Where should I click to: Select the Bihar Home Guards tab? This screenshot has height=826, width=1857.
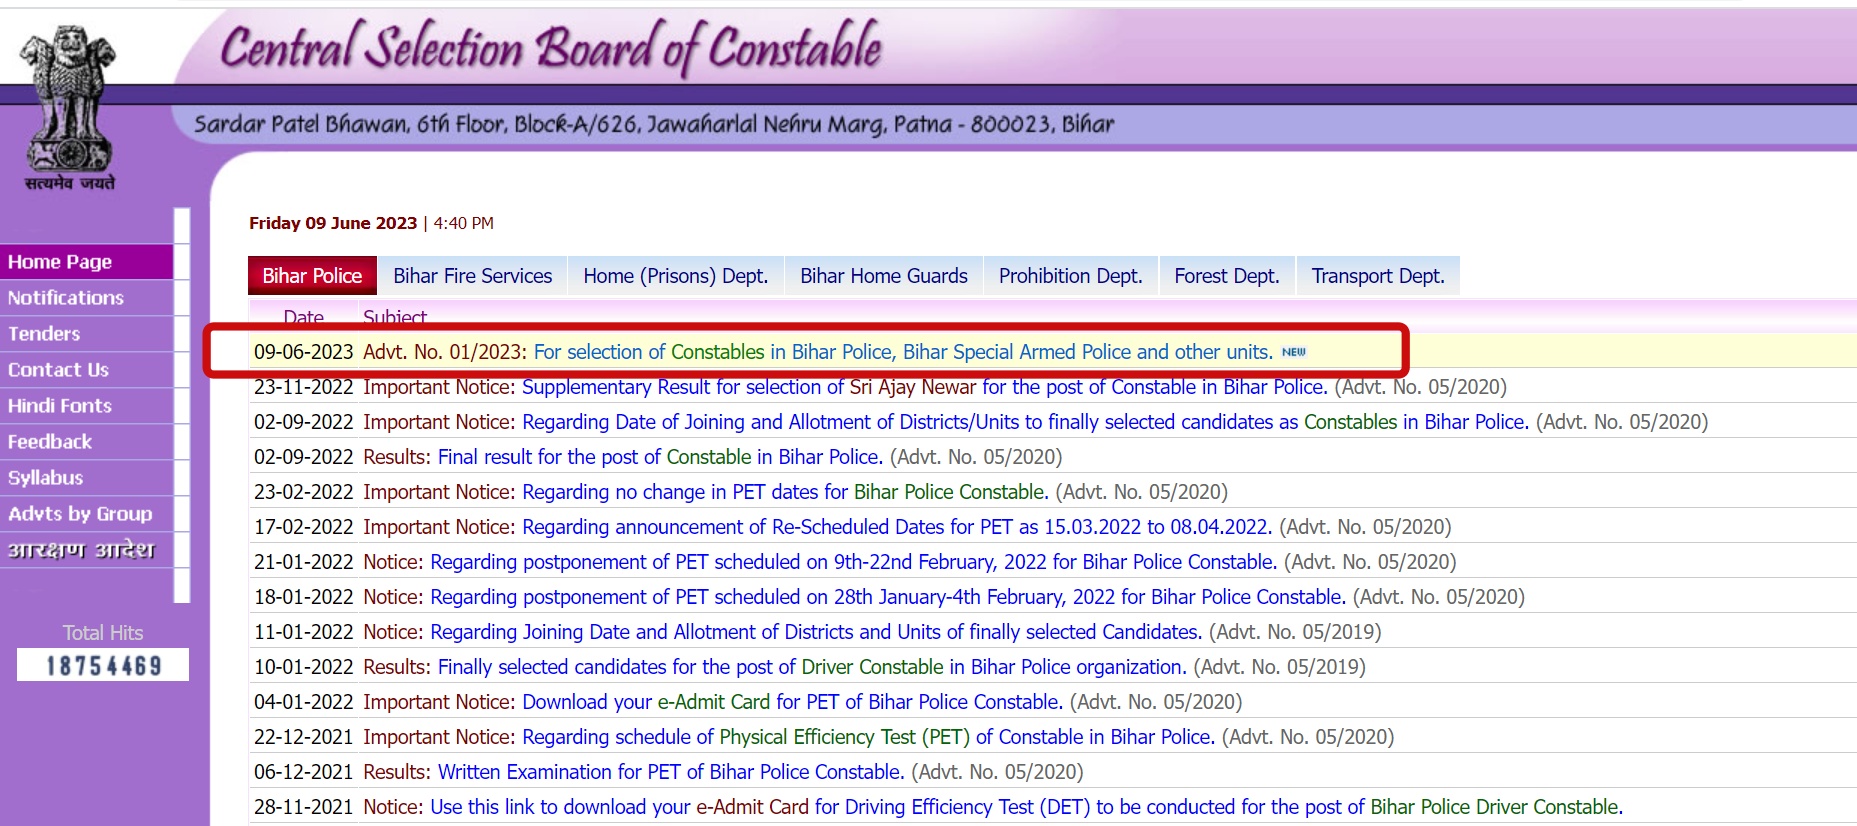tap(883, 276)
